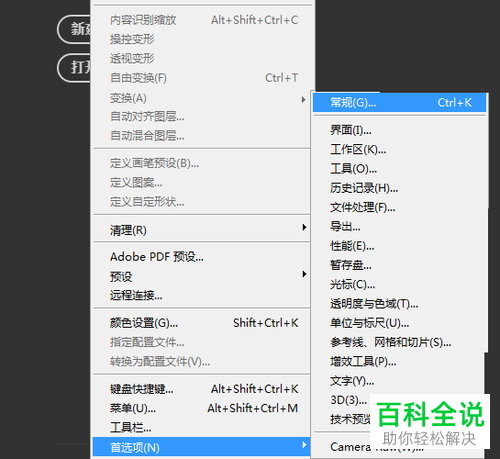Click the 新建 button behind menu
Viewport: 500px width, 459px height.
(x=74, y=29)
